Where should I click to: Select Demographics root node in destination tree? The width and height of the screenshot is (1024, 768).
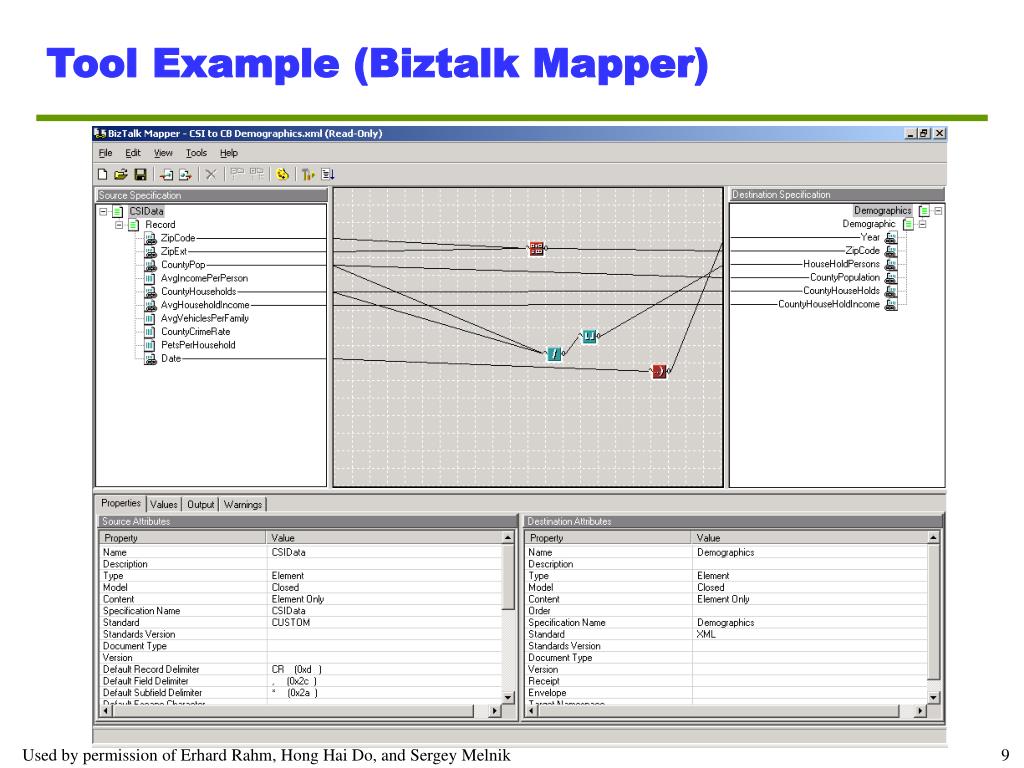[x=882, y=210]
